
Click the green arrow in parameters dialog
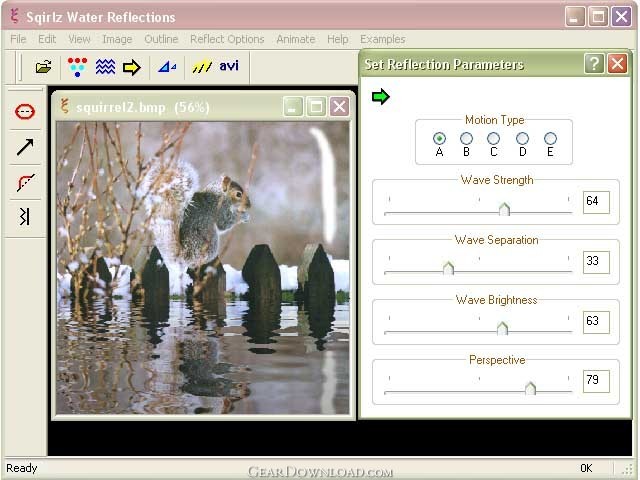(x=380, y=97)
